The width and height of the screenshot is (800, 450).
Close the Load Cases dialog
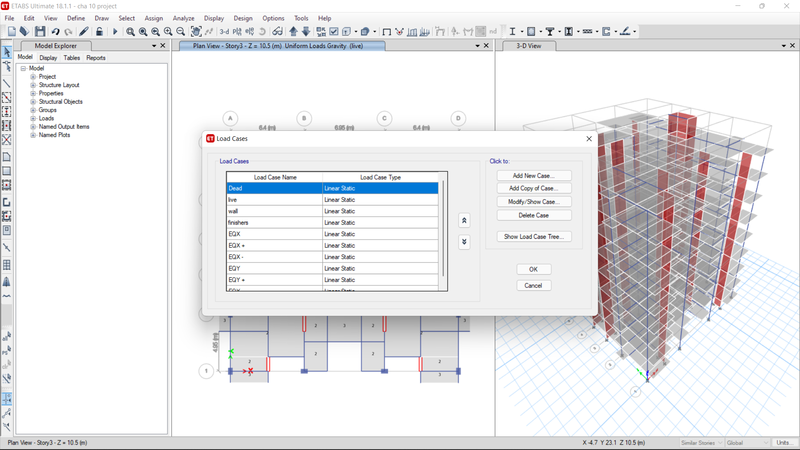coord(589,139)
